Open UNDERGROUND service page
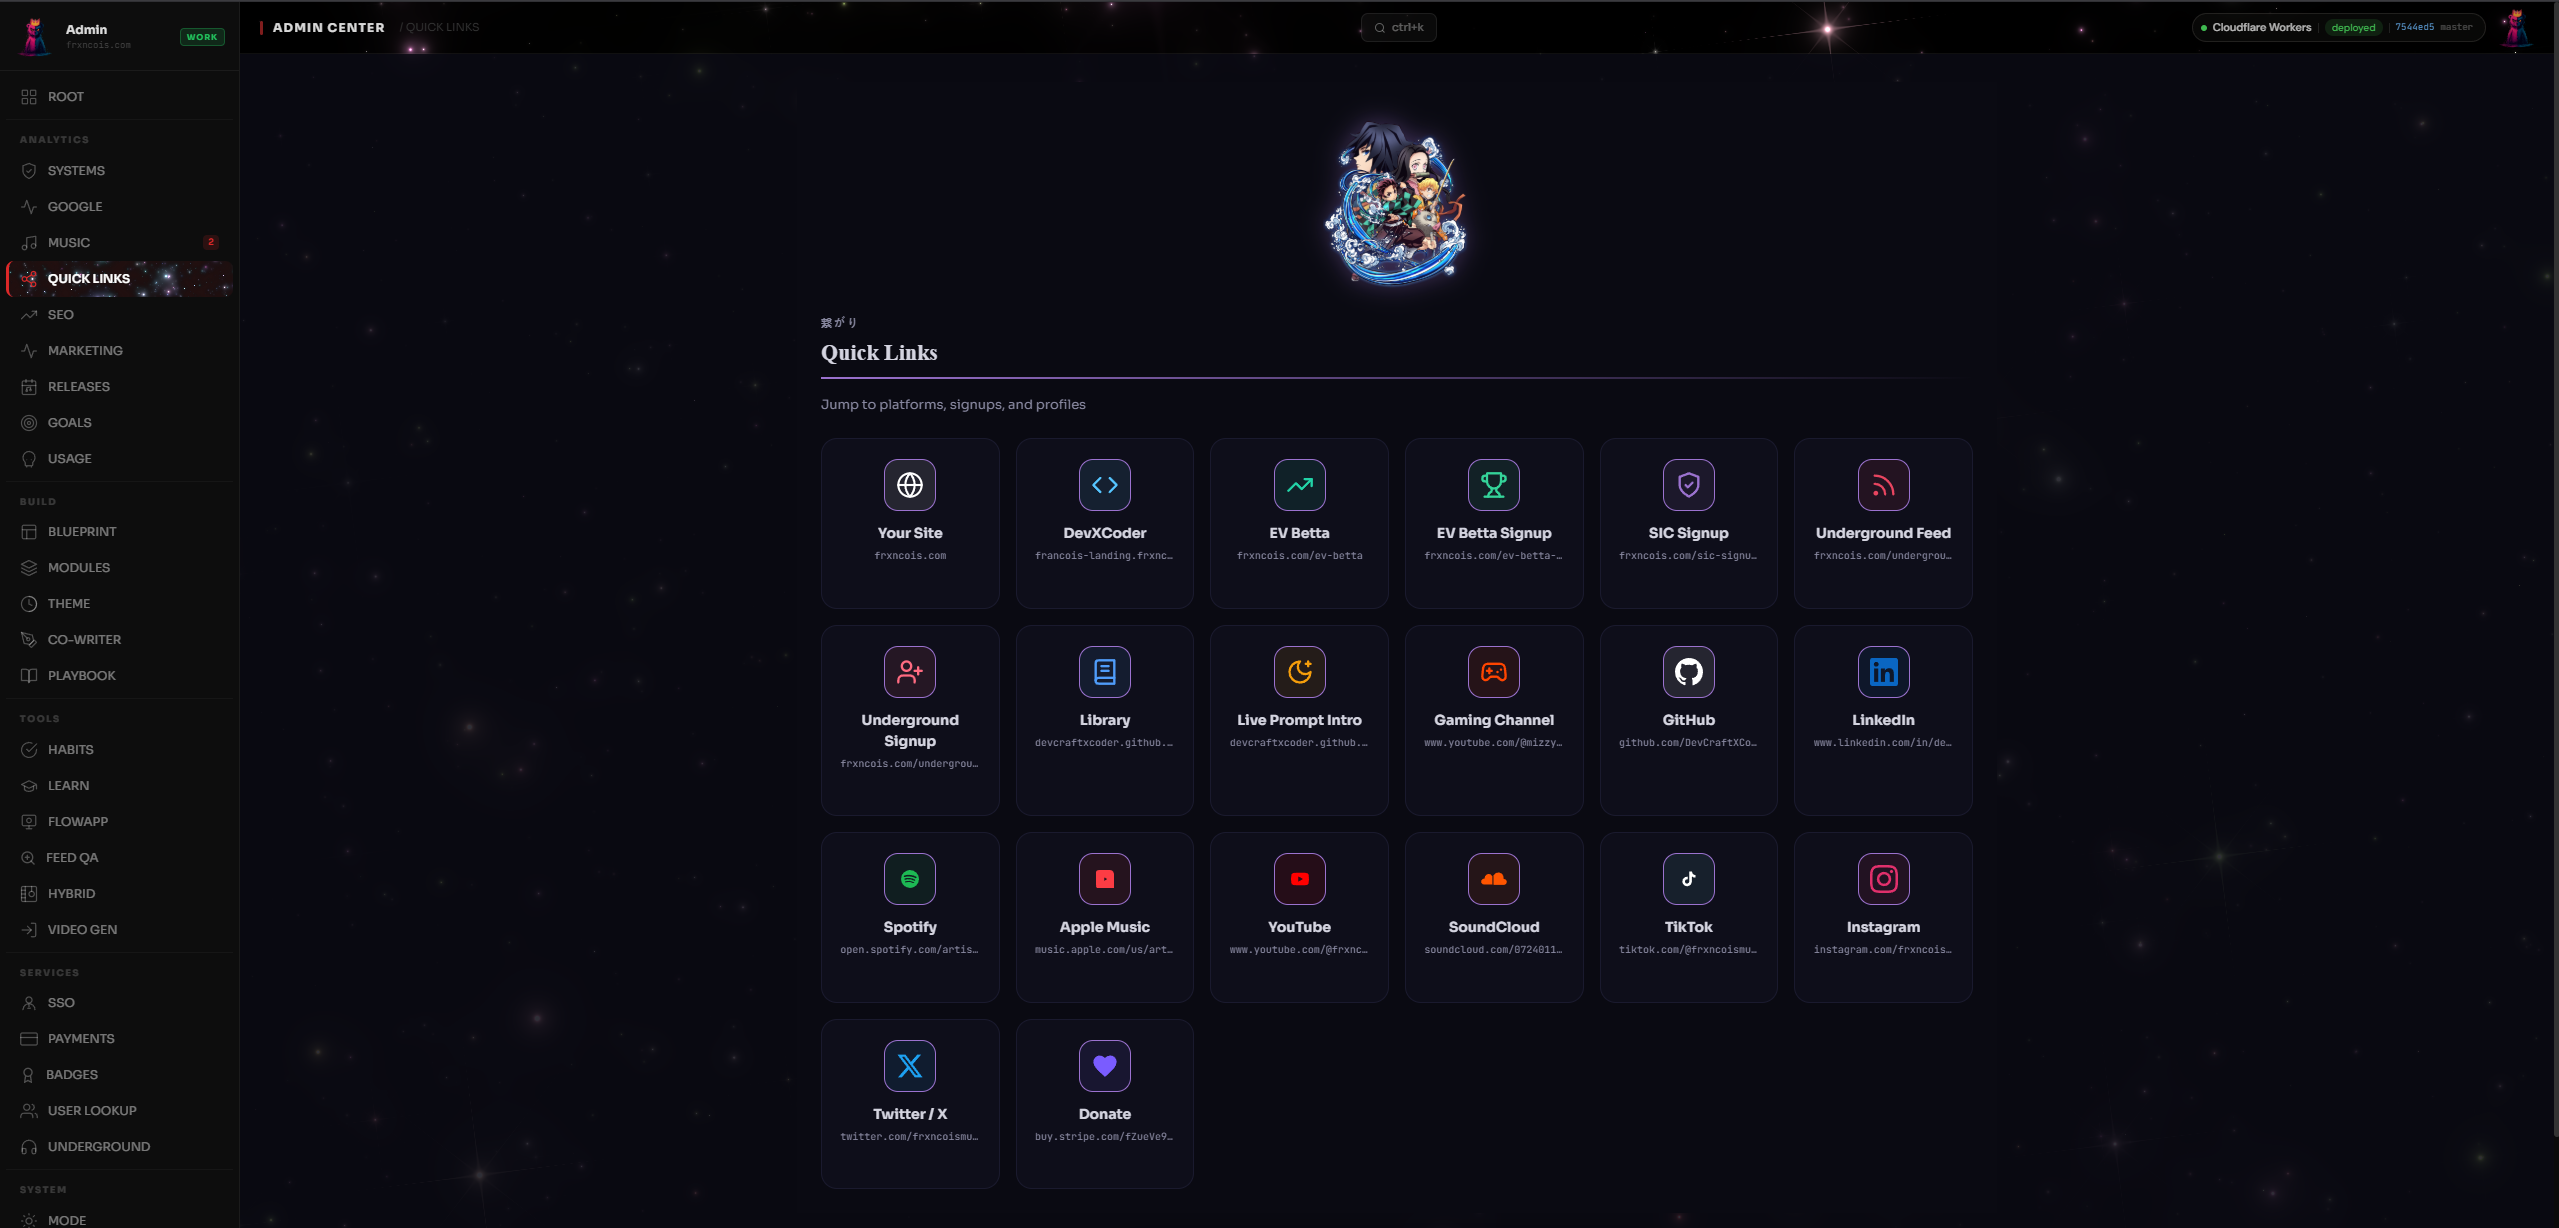 click(120, 1147)
